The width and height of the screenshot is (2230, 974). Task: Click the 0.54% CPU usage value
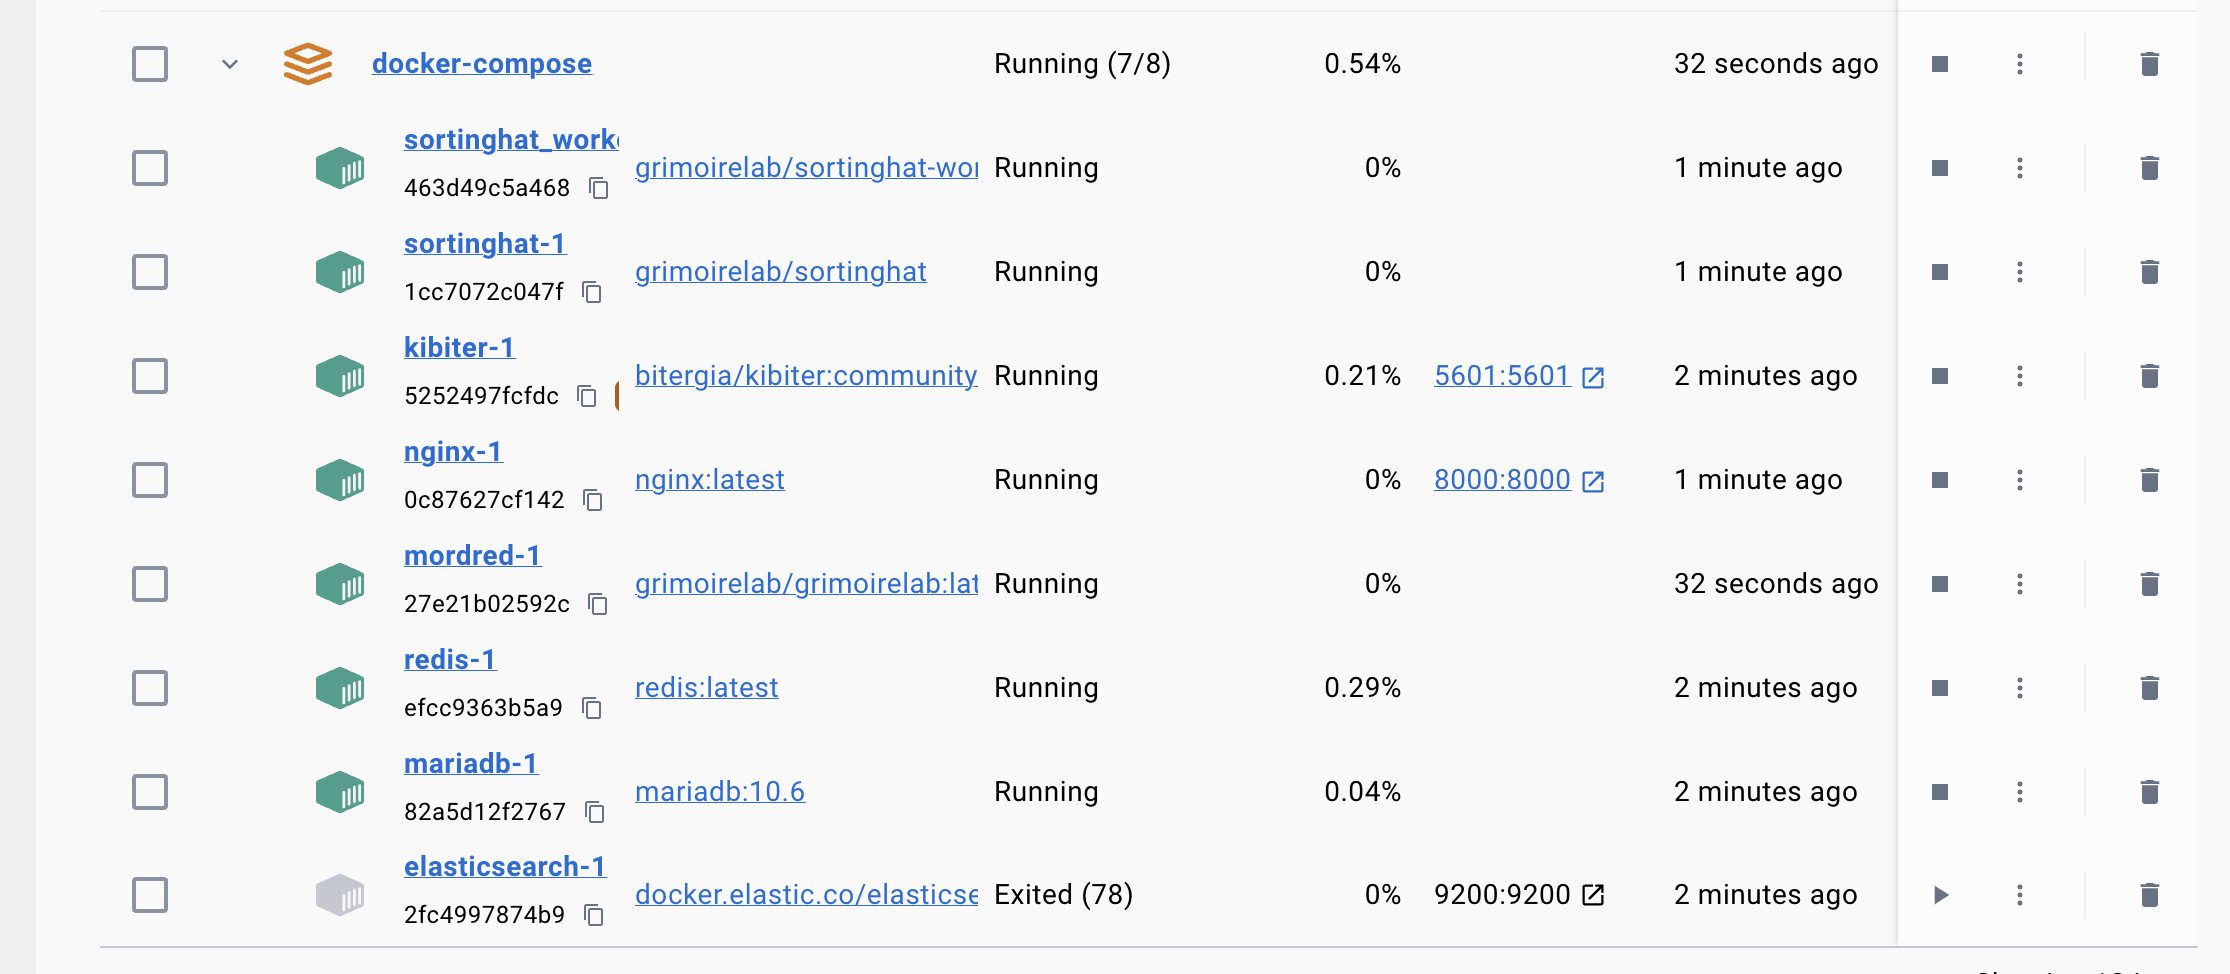pos(1362,63)
